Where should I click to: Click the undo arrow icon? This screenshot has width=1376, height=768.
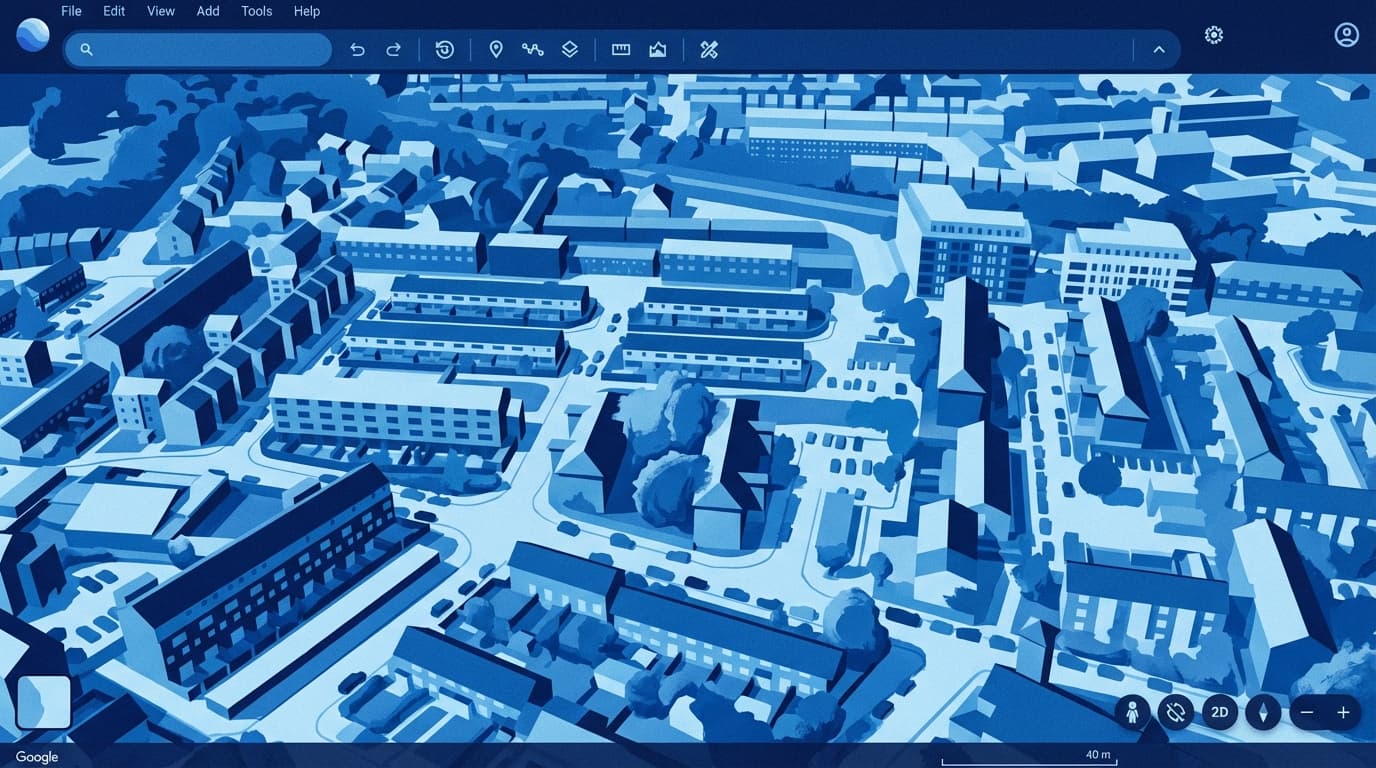(357, 50)
